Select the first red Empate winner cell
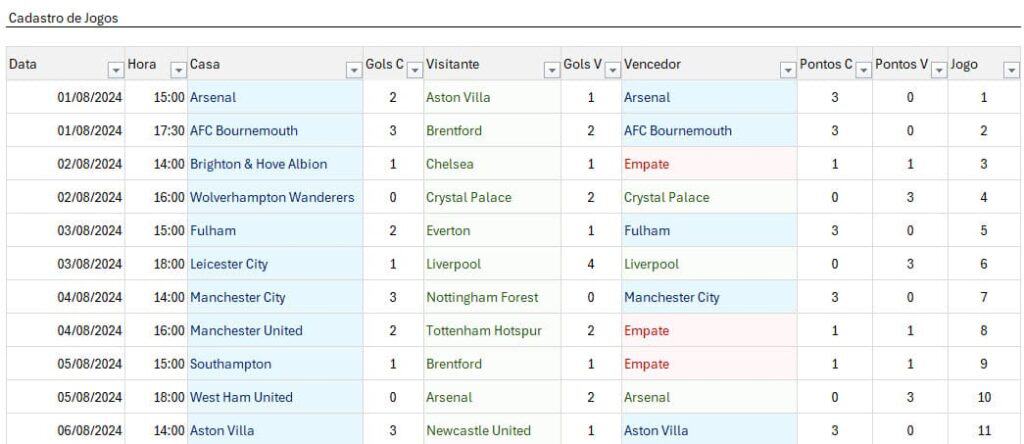This screenshot has height=444, width=1024. pyautogui.click(x=709, y=164)
